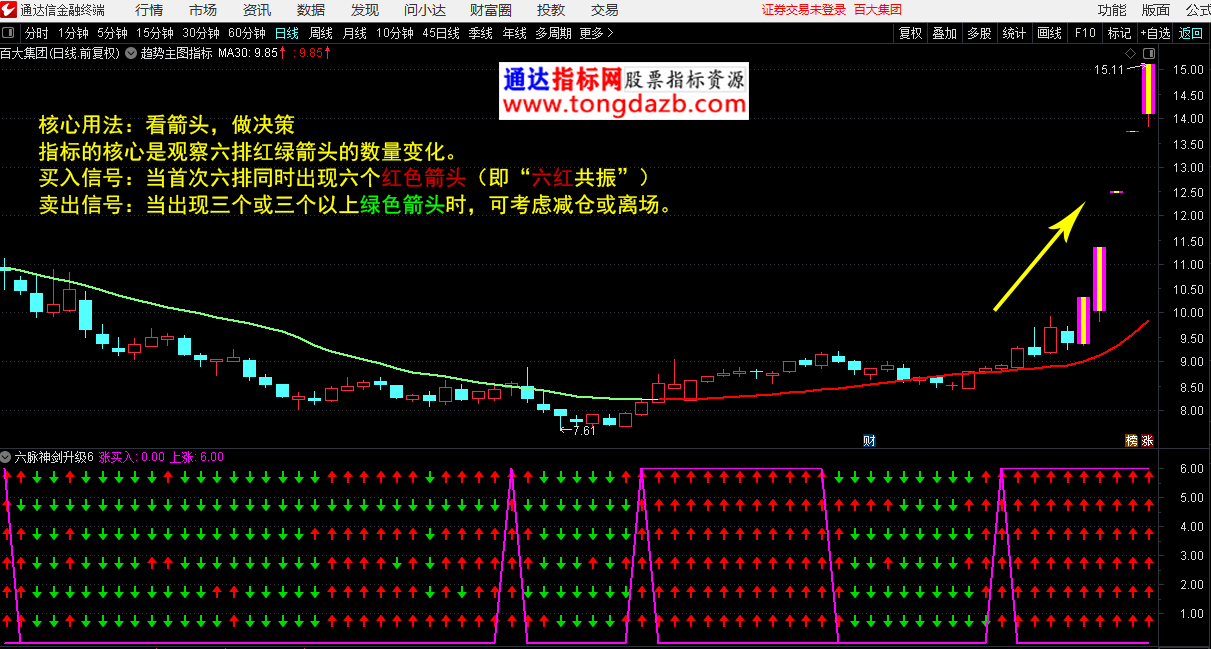This screenshot has width=1211, height=649.
Task: Open the 投教 menu
Action: 551,10
